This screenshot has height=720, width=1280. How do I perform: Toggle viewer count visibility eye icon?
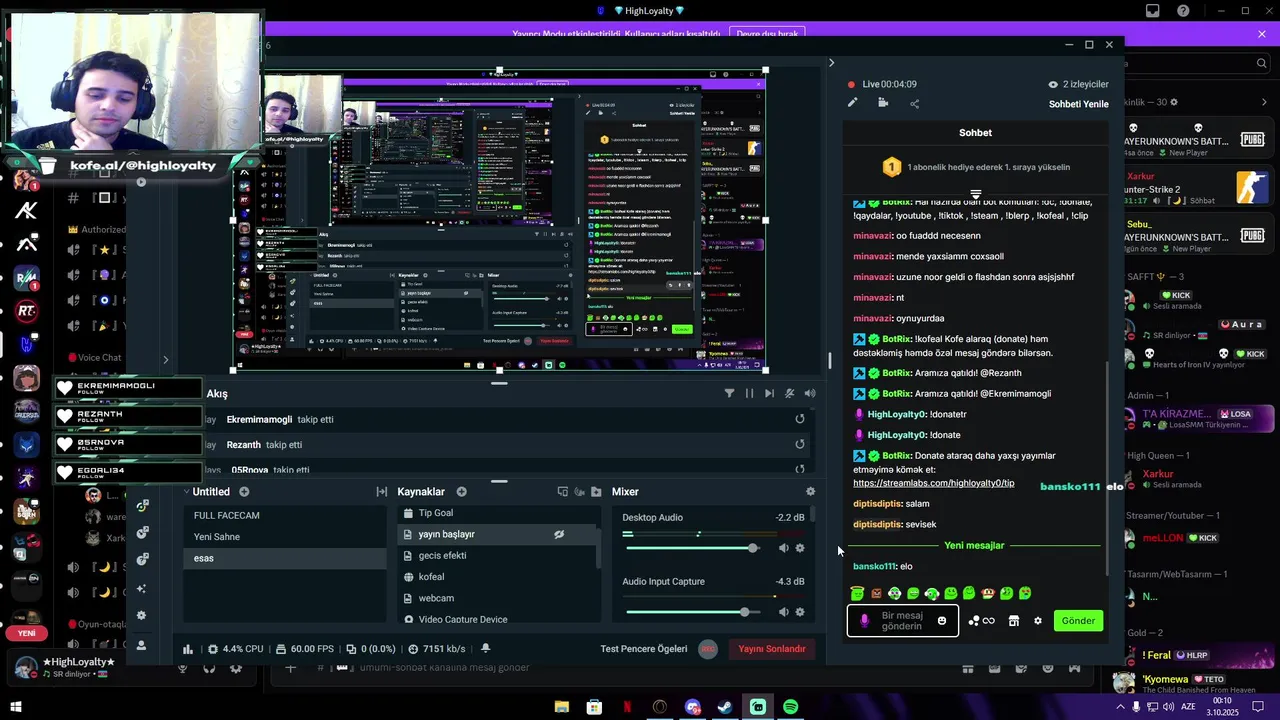(x=1052, y=85)
